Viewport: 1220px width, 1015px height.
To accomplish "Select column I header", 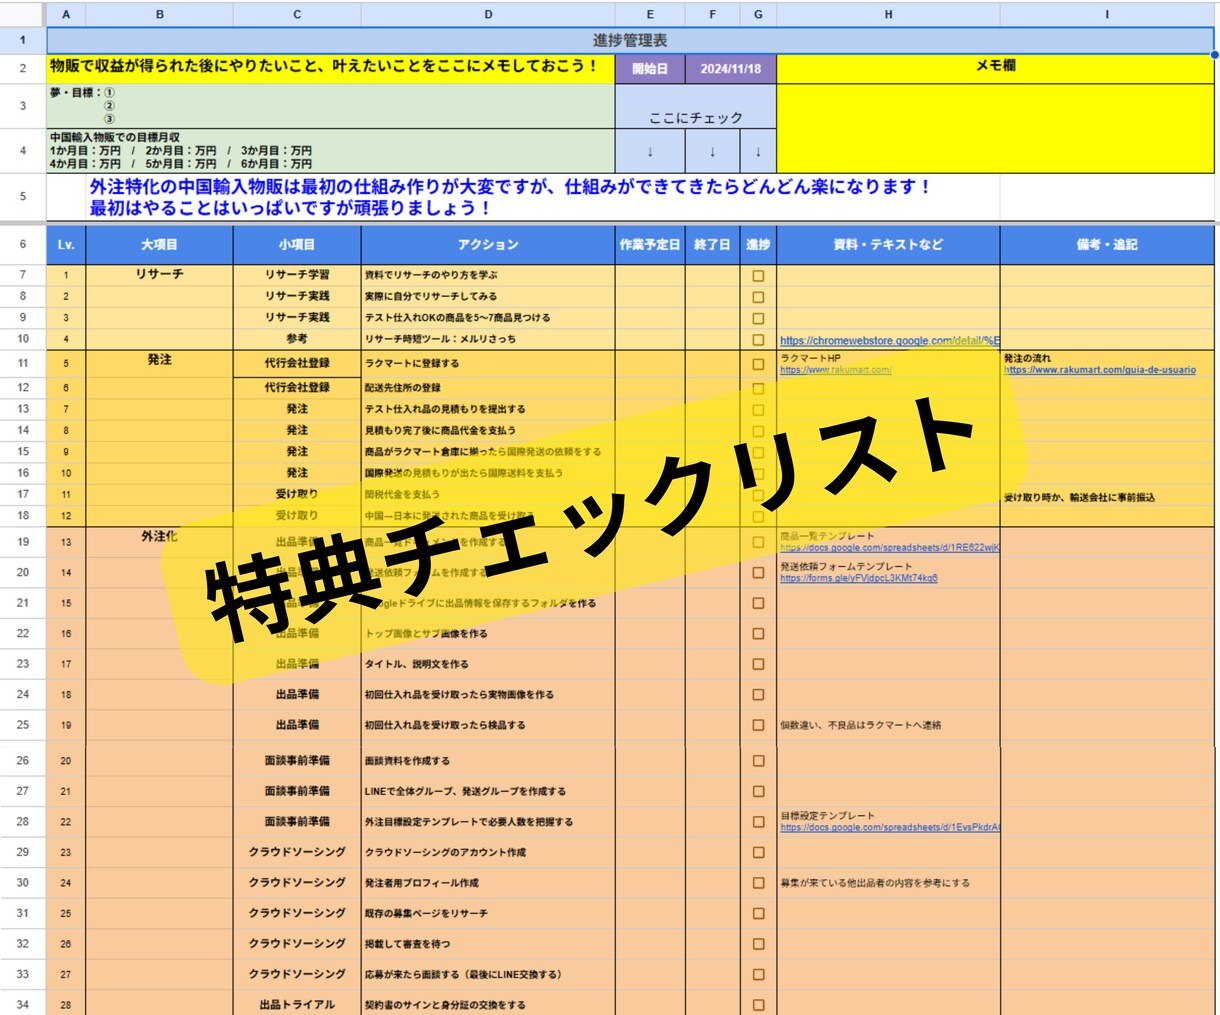I will [x=1107, y=14].
